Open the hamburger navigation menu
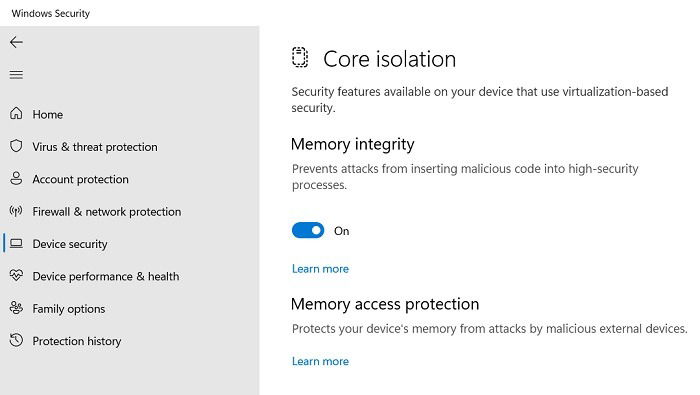 (x=16, y=75)
